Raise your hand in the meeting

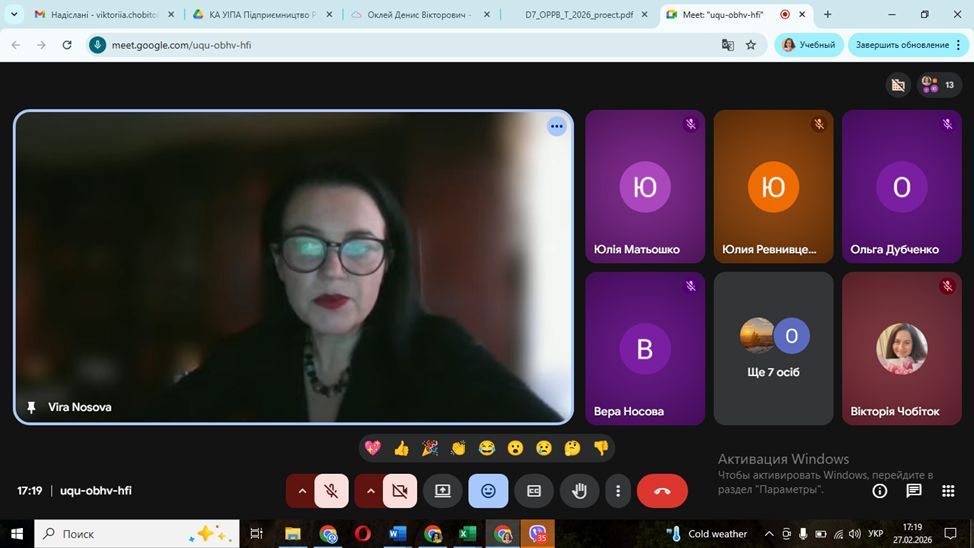click(x=579, y=491)
